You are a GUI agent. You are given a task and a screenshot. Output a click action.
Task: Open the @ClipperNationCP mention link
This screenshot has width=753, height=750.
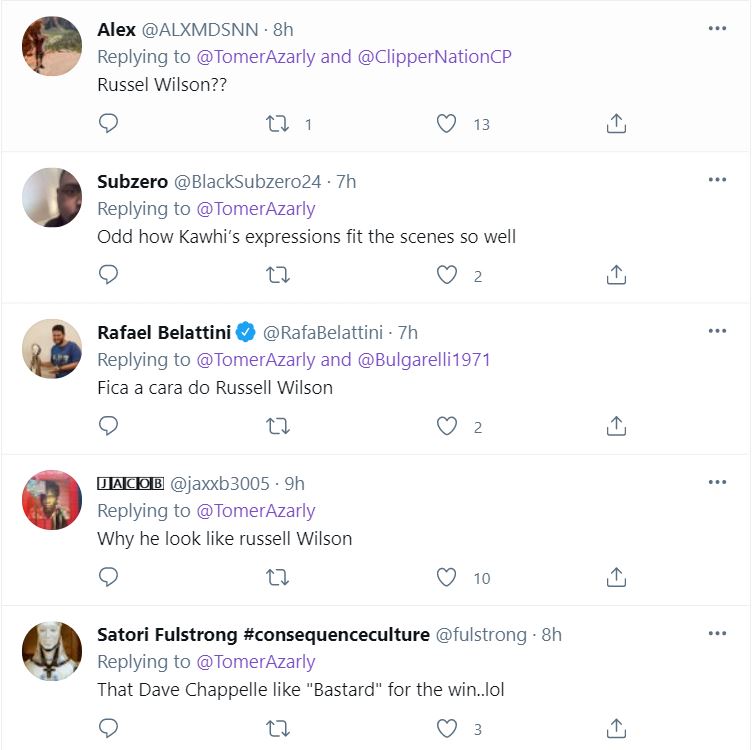434,57
